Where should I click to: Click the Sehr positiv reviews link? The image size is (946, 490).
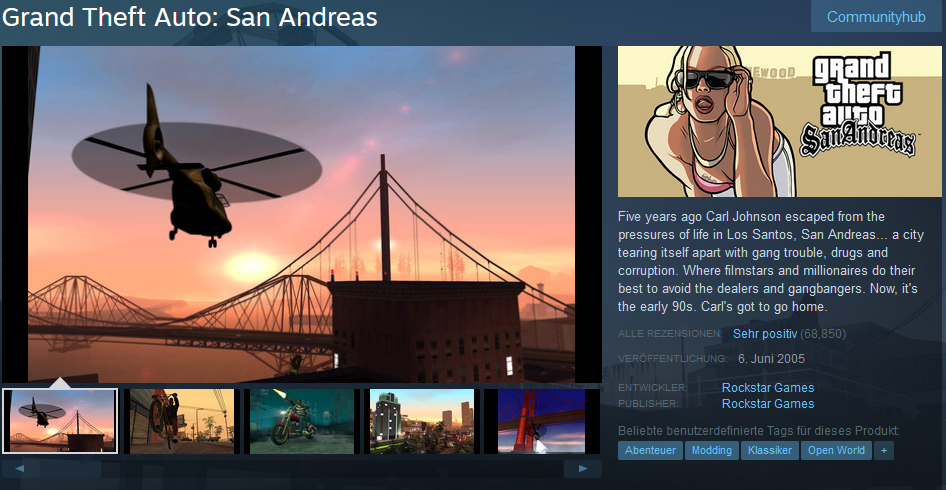(765, 334)
